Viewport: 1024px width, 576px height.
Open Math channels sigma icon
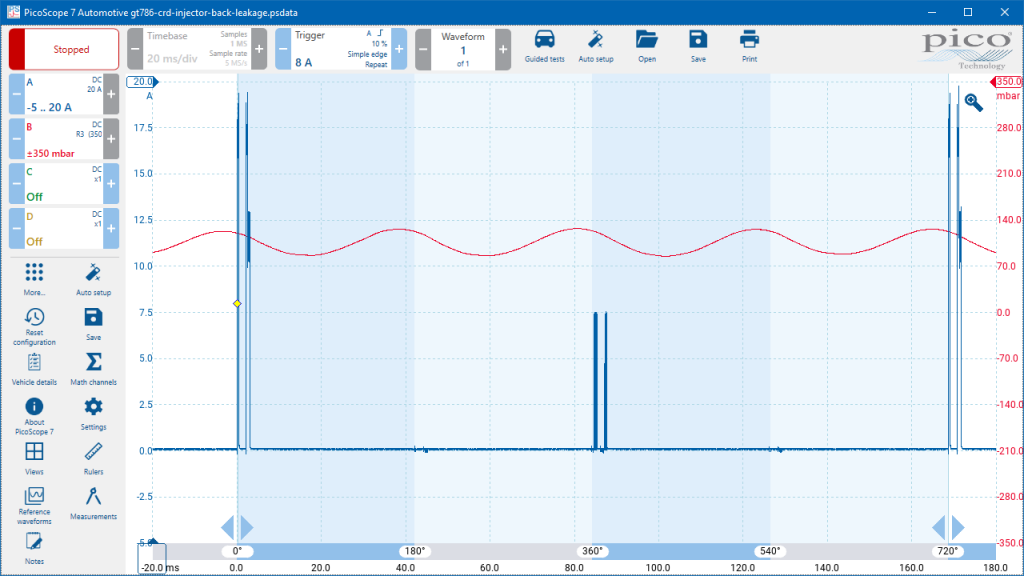[93, 369]
